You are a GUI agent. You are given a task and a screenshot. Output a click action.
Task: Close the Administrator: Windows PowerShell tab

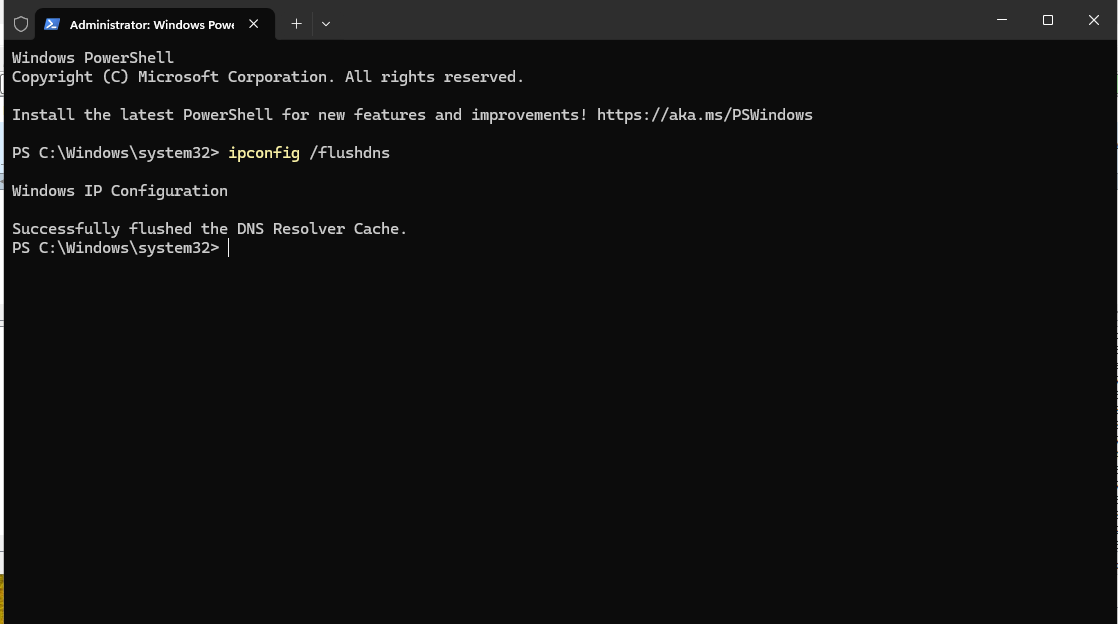(x=253, y=23)
